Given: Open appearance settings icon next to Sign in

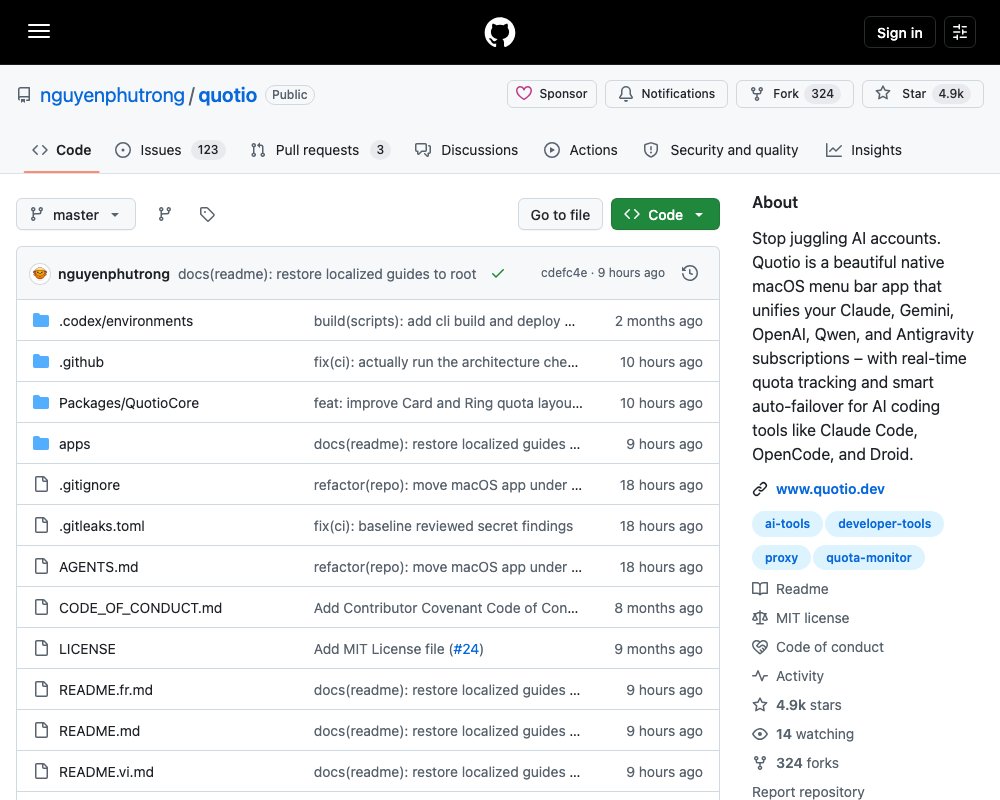Looking at the screenshot, I should point(960,32).
